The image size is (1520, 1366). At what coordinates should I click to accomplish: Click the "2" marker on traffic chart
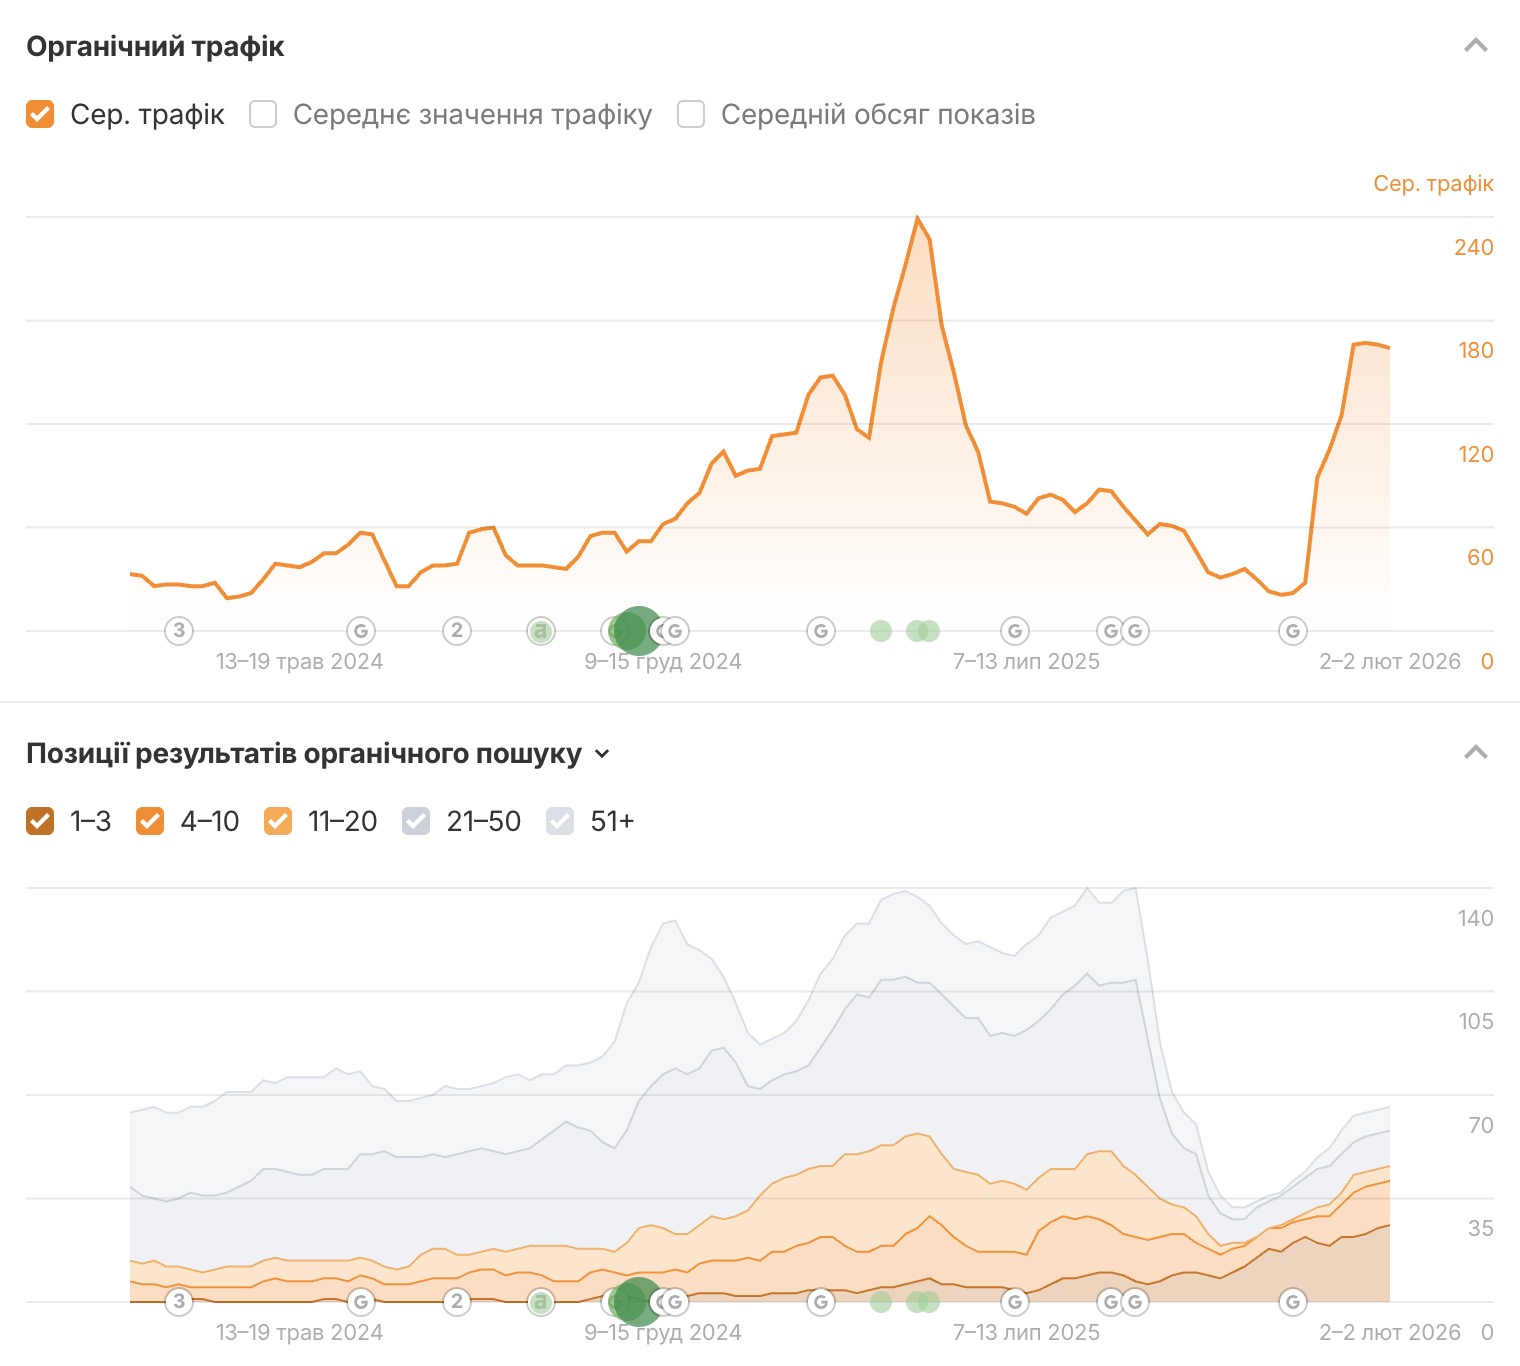coord(457,630)
